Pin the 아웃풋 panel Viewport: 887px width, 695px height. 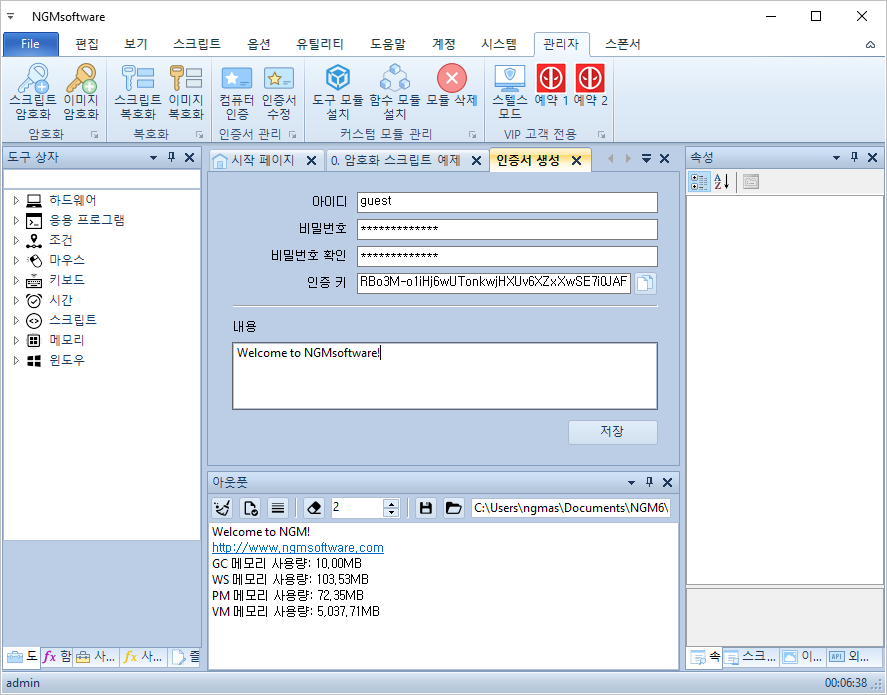click(x=649, y=482)
